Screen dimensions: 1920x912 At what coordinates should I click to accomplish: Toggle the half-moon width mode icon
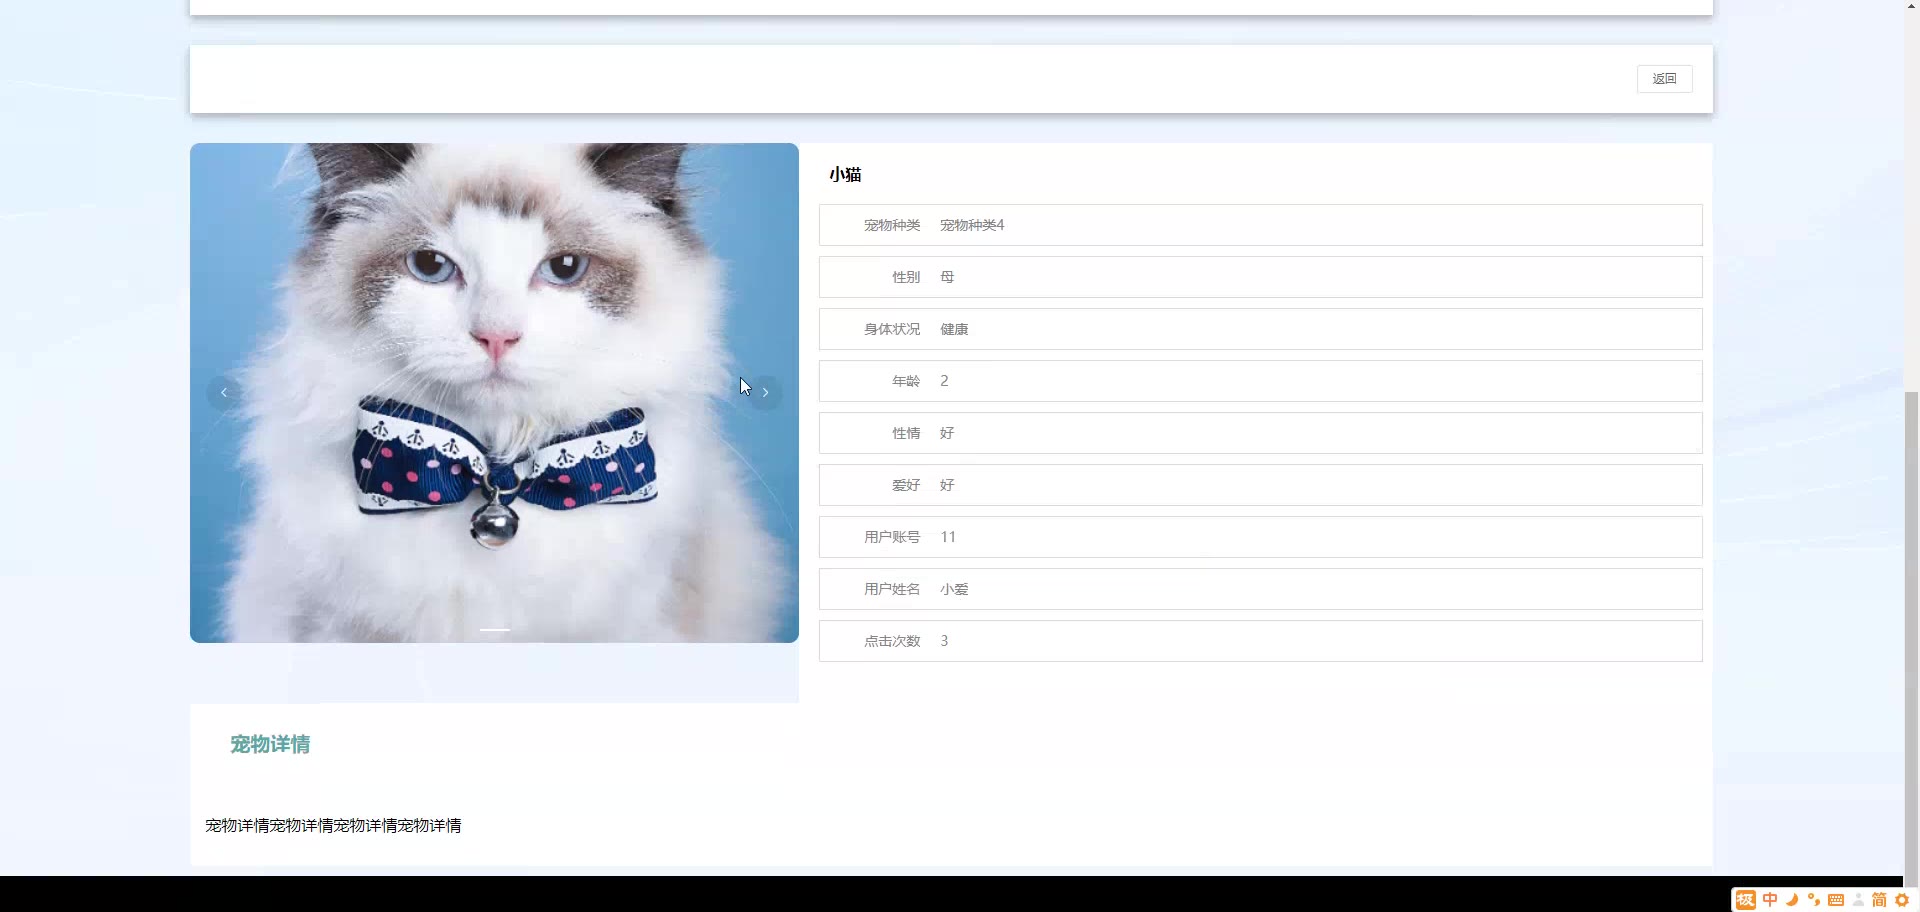(1792, 900)
